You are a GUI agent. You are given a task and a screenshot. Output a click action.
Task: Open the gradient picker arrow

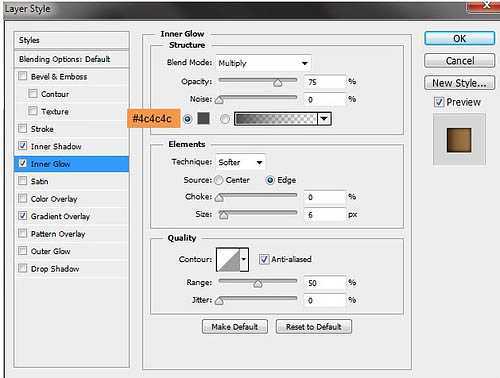(324, 119)
